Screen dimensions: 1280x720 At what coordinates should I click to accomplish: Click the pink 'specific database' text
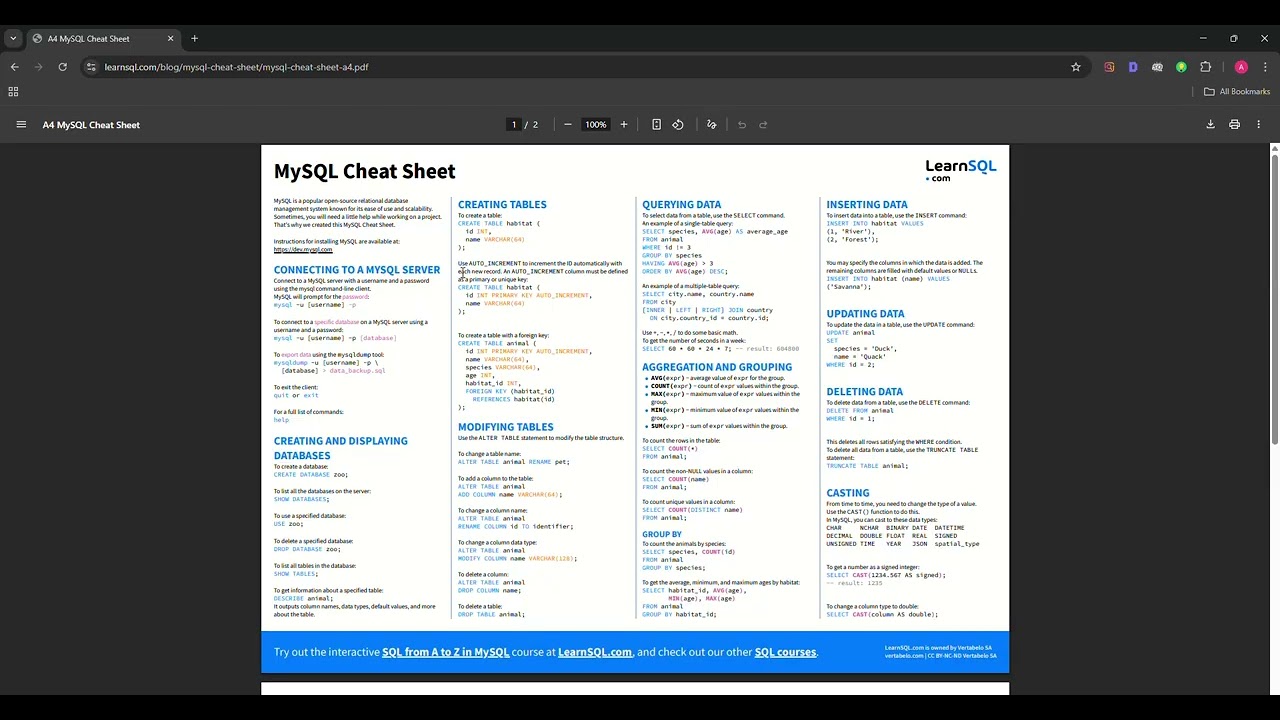[x=337, y=322]
